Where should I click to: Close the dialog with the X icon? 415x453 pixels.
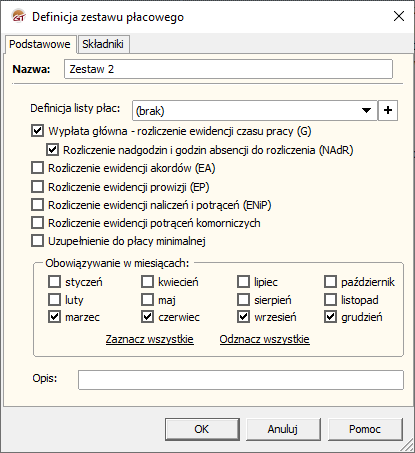click(x=399, y=16)
